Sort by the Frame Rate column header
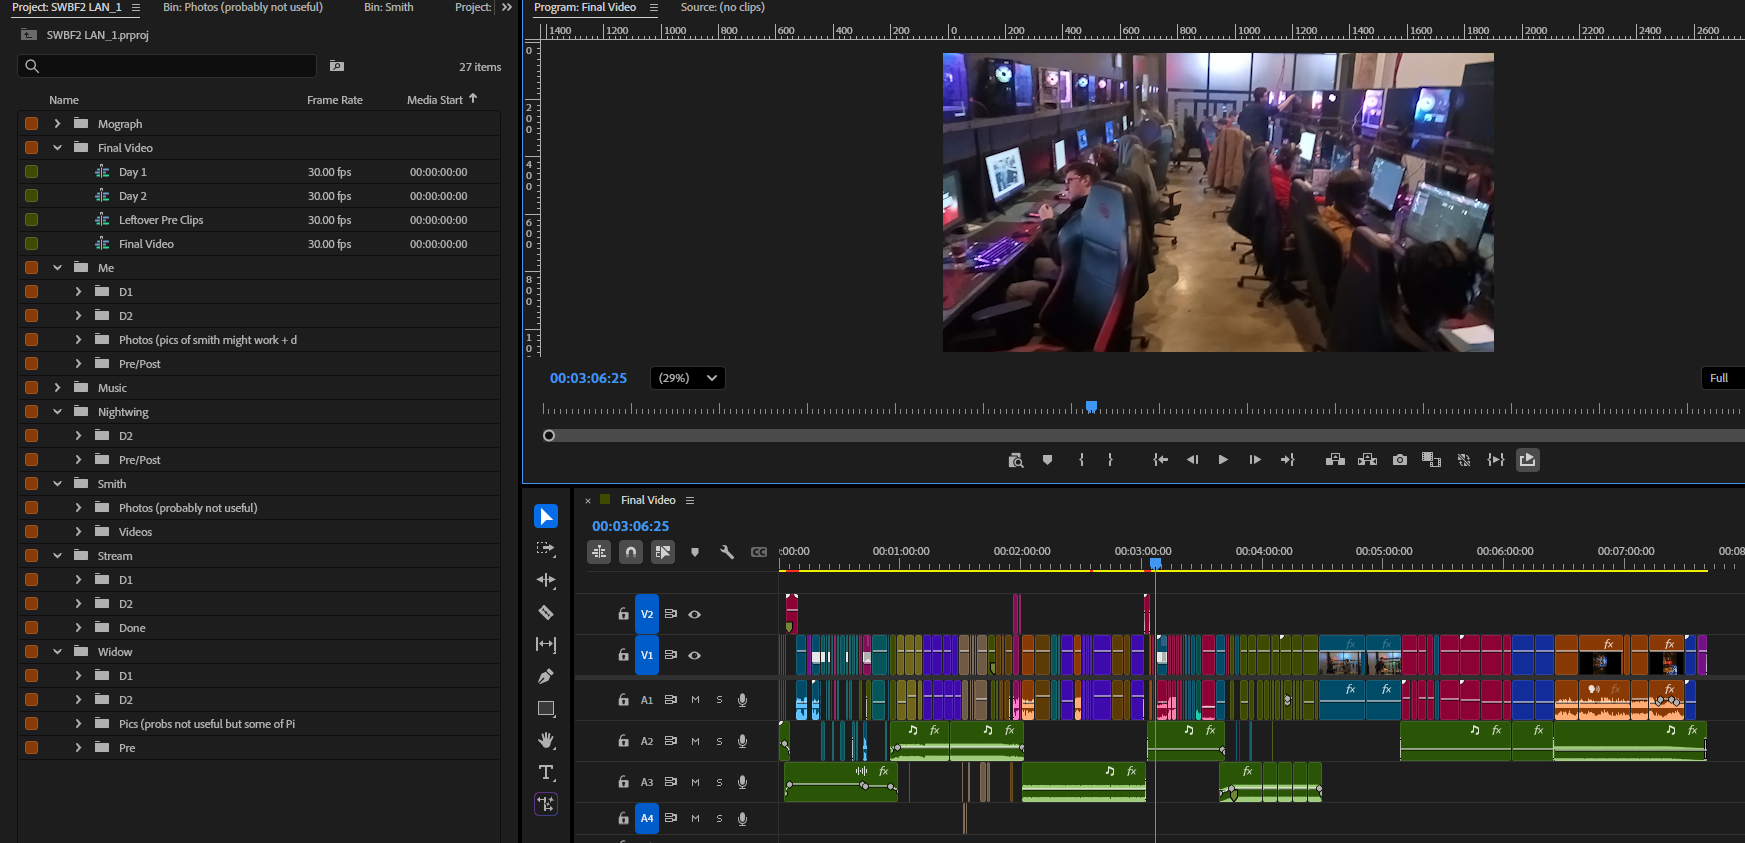This screenshot has height=843, width=1745. click(x=335, y=100)
